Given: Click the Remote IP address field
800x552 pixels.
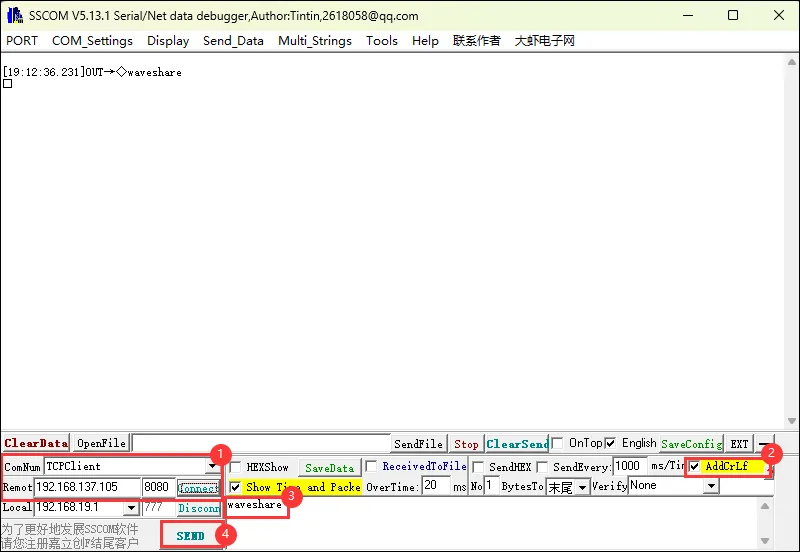Looking at the screenshot, I should point(87,487).
